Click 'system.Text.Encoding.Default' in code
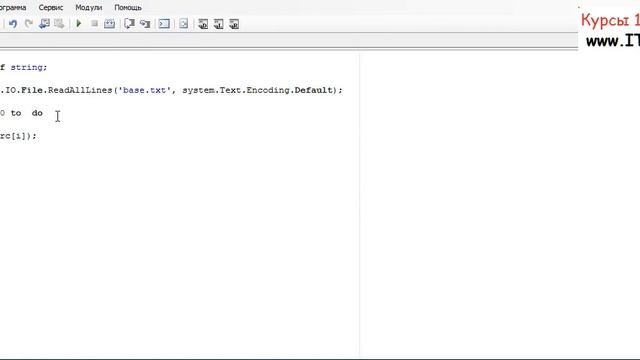Image resolution: width=640 pixels, height=360 pixels. pyautogui.click(x=258, y=90)
